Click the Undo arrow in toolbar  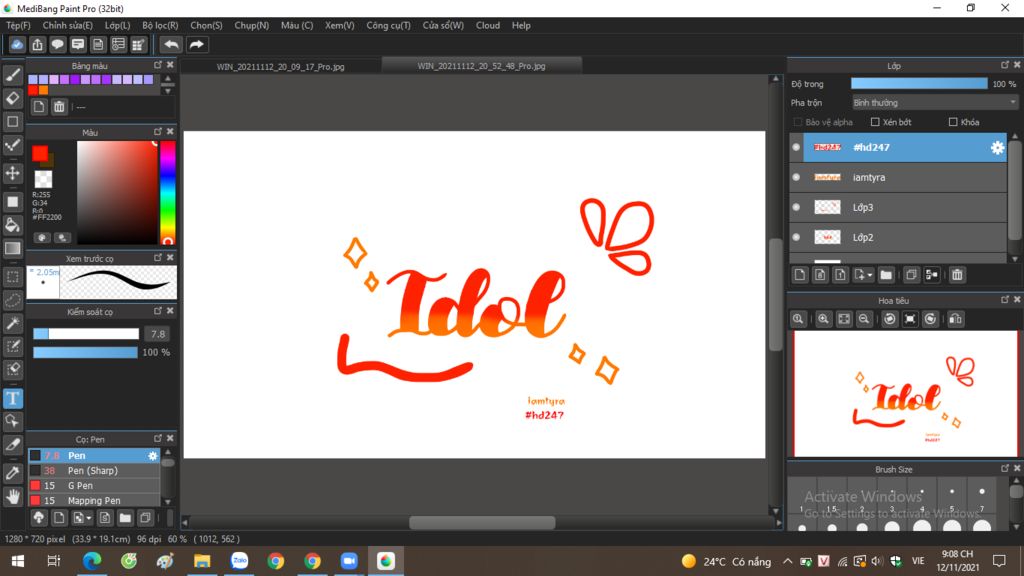pos(171,44)
